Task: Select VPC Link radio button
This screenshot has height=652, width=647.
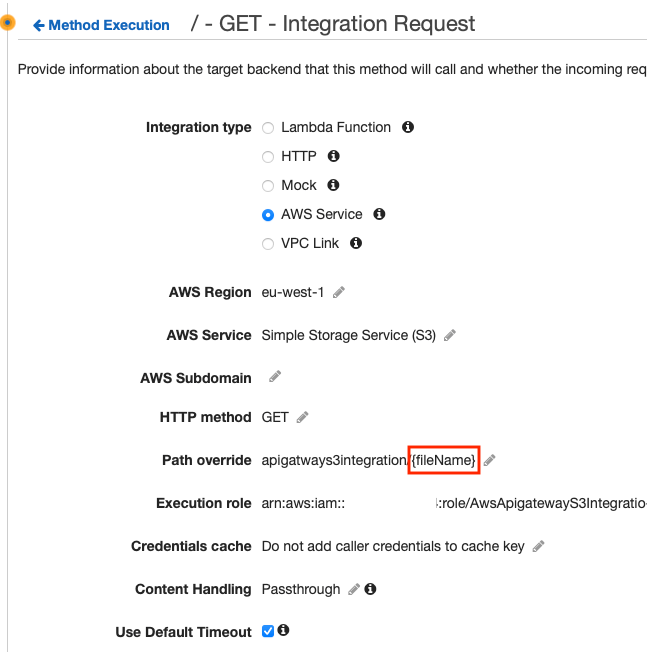Action: (267, 244)
